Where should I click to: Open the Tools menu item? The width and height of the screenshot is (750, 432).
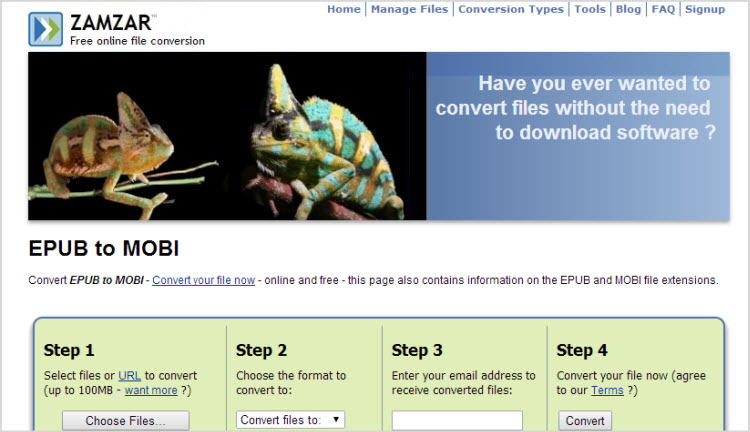(590, 9)
